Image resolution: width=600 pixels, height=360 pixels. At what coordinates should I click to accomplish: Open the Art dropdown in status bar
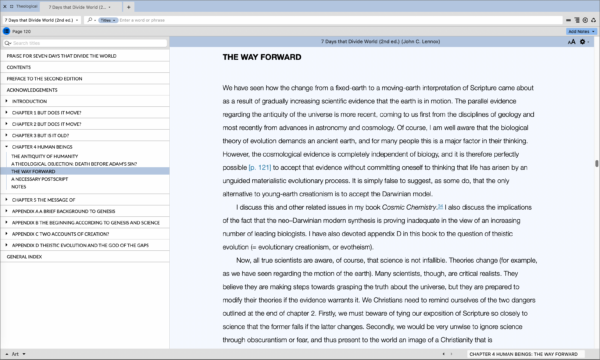(18, 354)
